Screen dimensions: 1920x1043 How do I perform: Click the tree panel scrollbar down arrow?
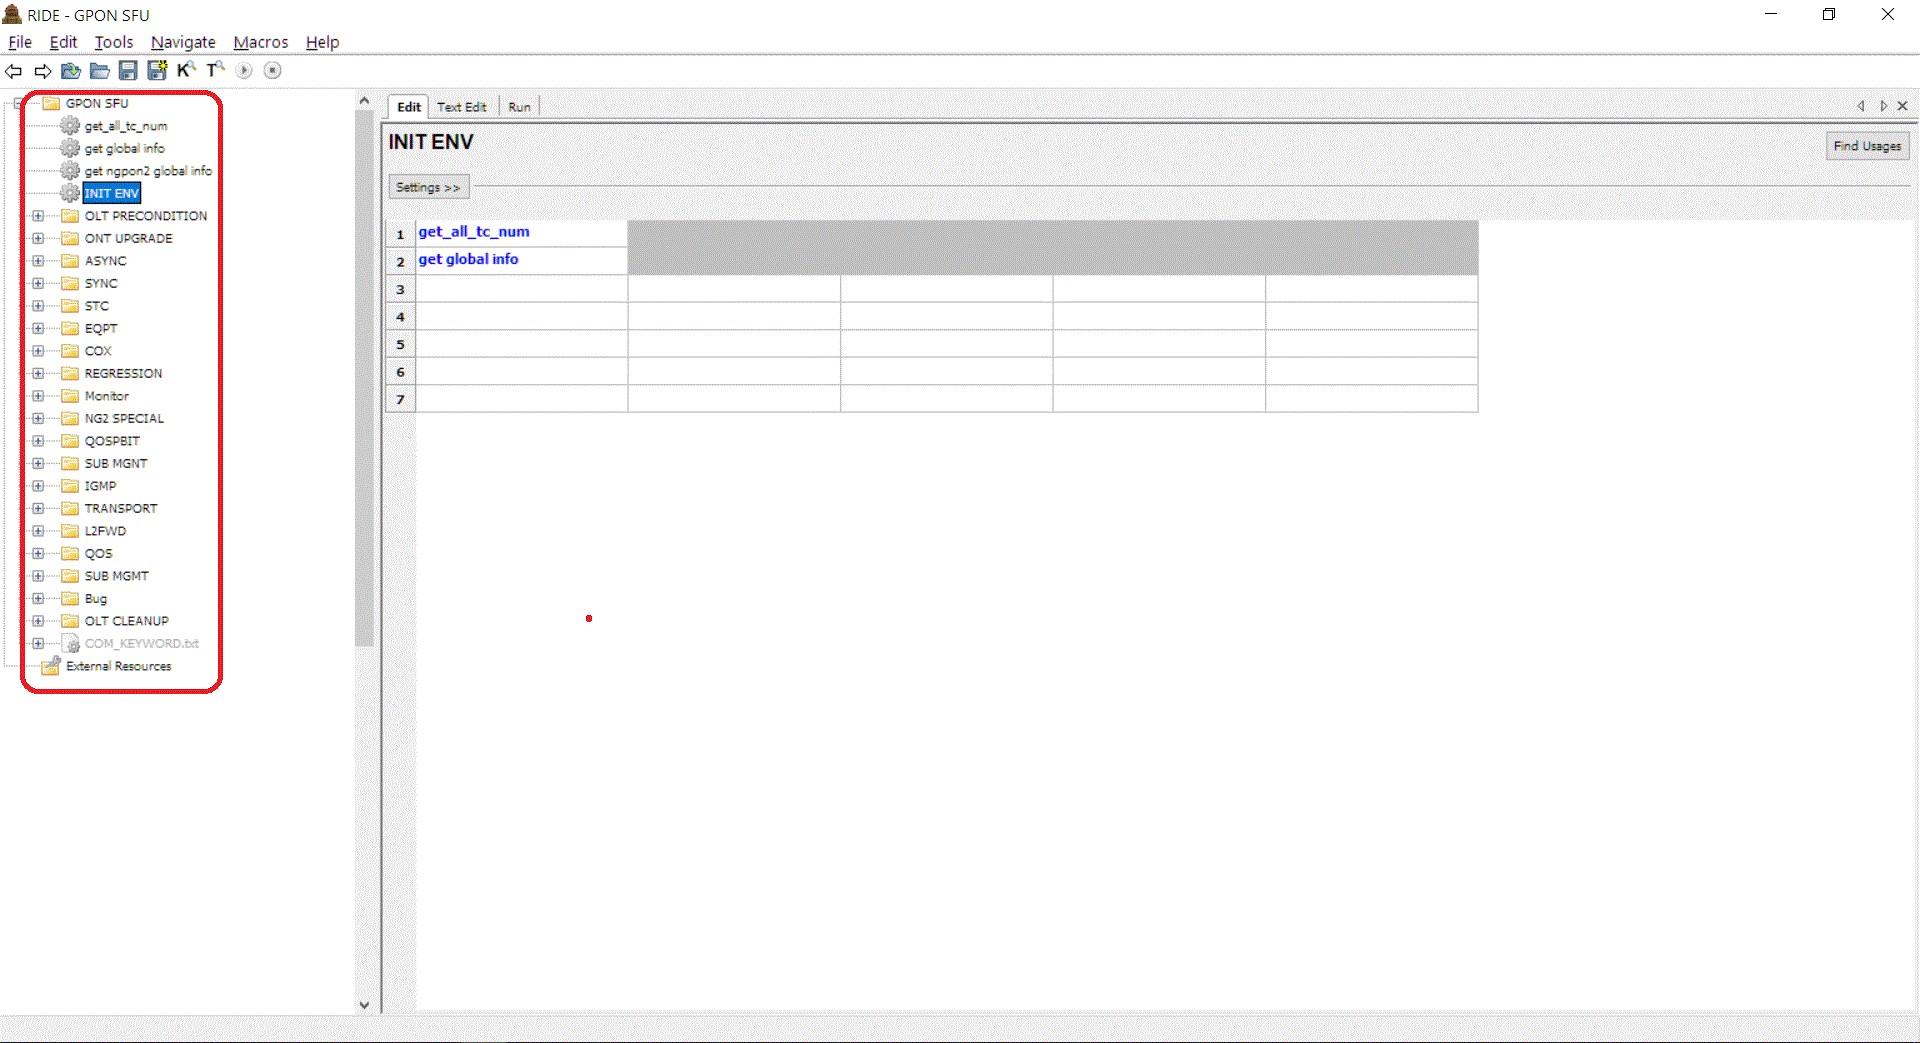tap(364, 1005)
